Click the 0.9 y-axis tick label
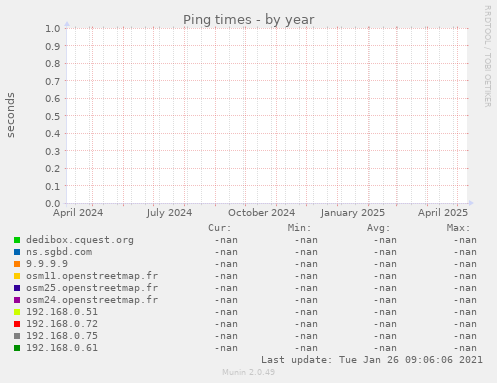 click(x=53, y=46)
